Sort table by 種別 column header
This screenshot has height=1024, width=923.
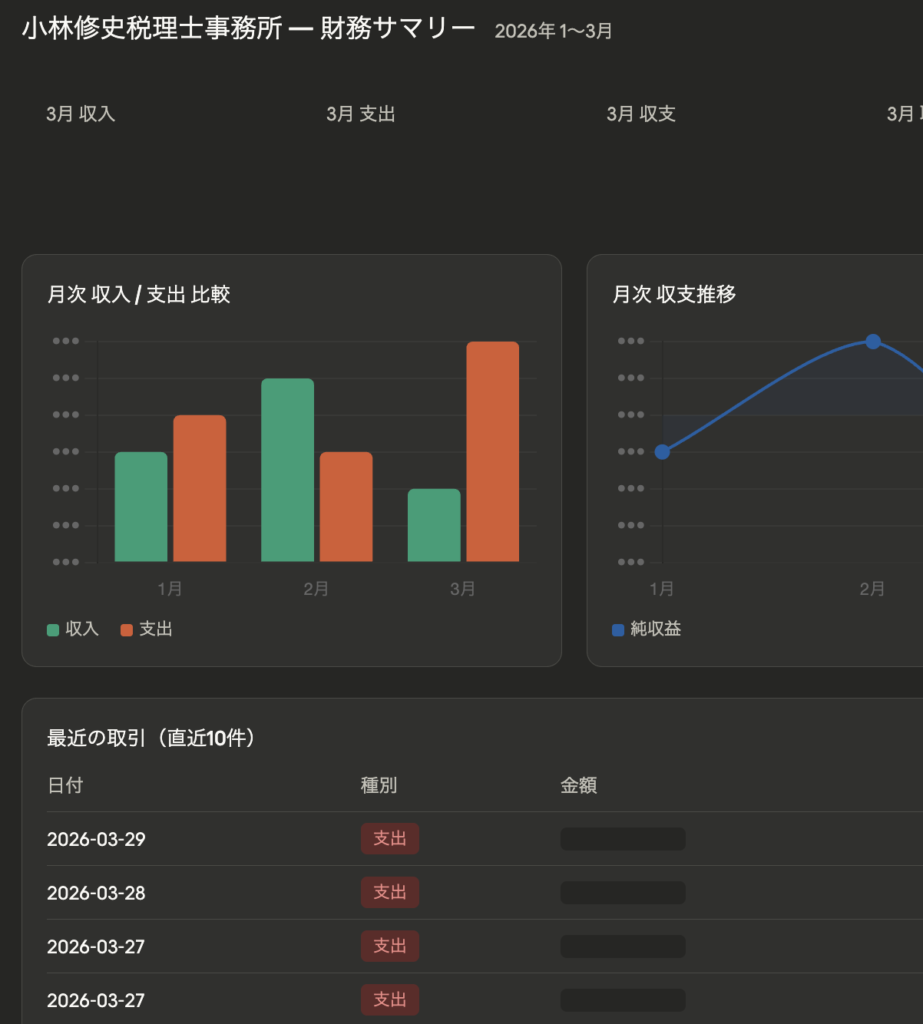(x=379, y=786)
